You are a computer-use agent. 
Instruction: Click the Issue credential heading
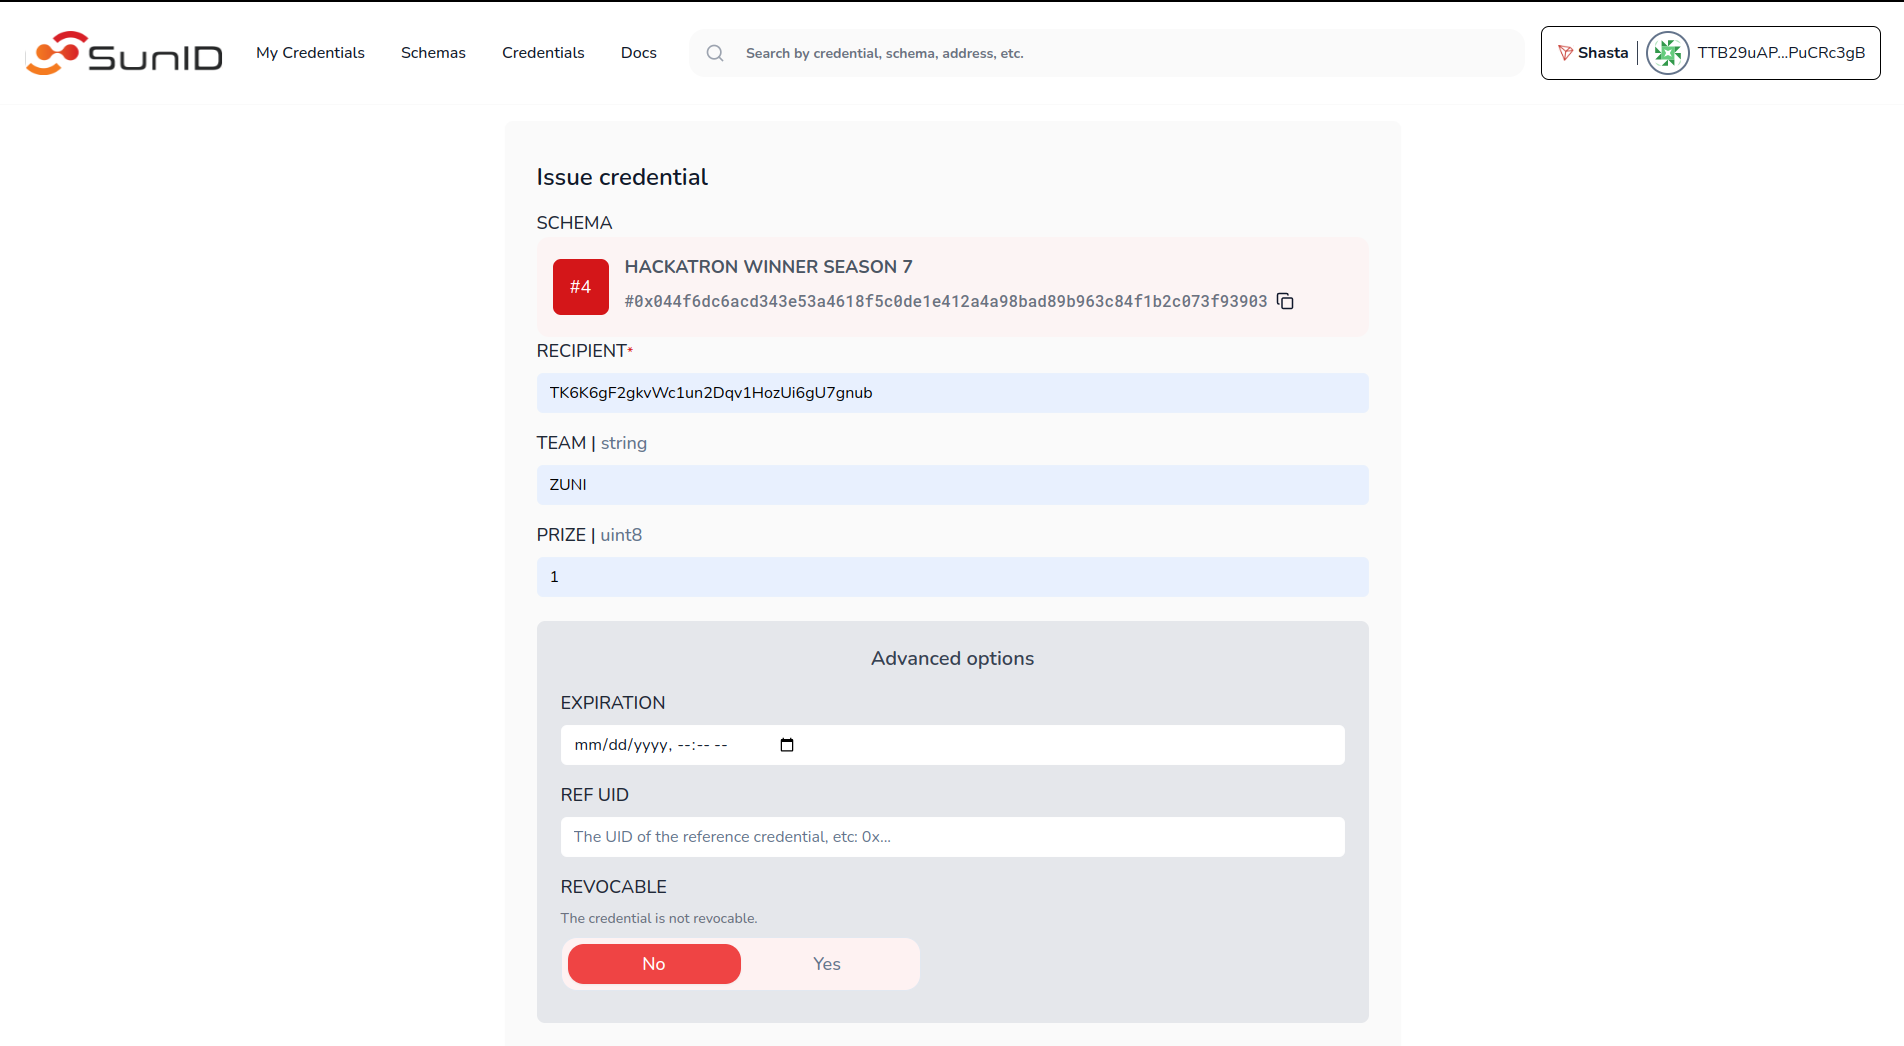622,177
